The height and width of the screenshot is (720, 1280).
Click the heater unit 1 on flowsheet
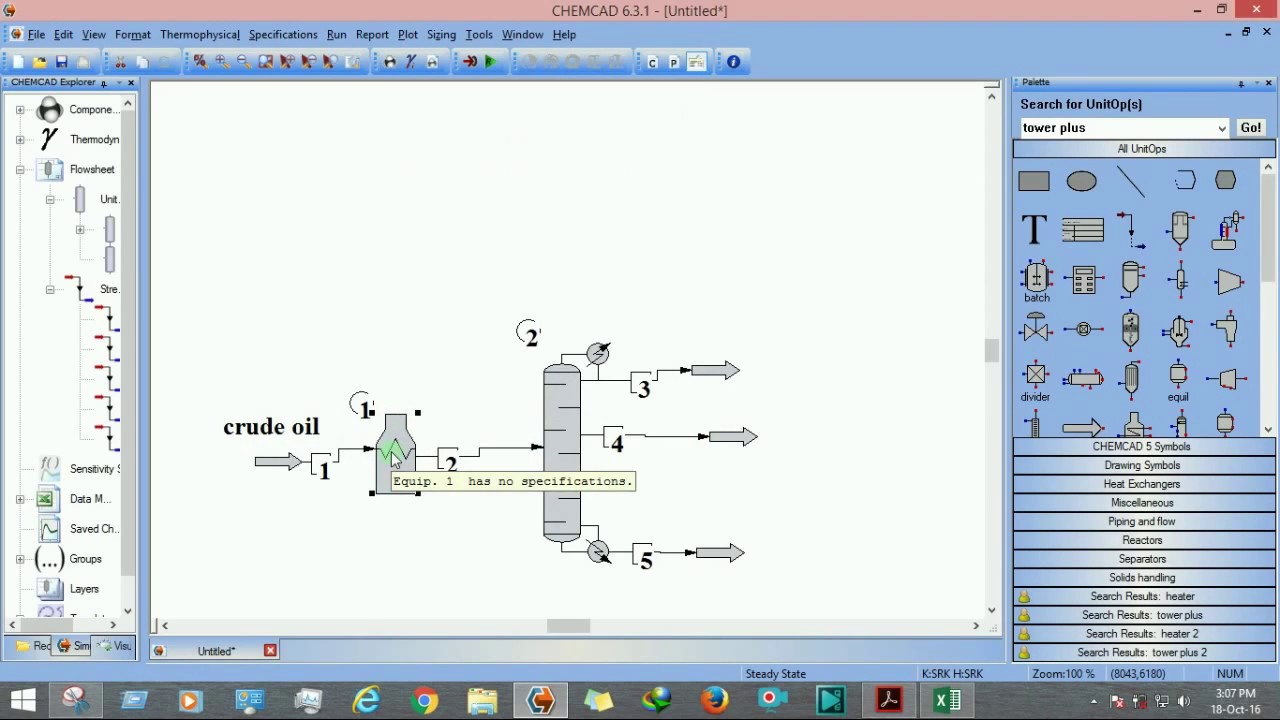pos(396,453)
